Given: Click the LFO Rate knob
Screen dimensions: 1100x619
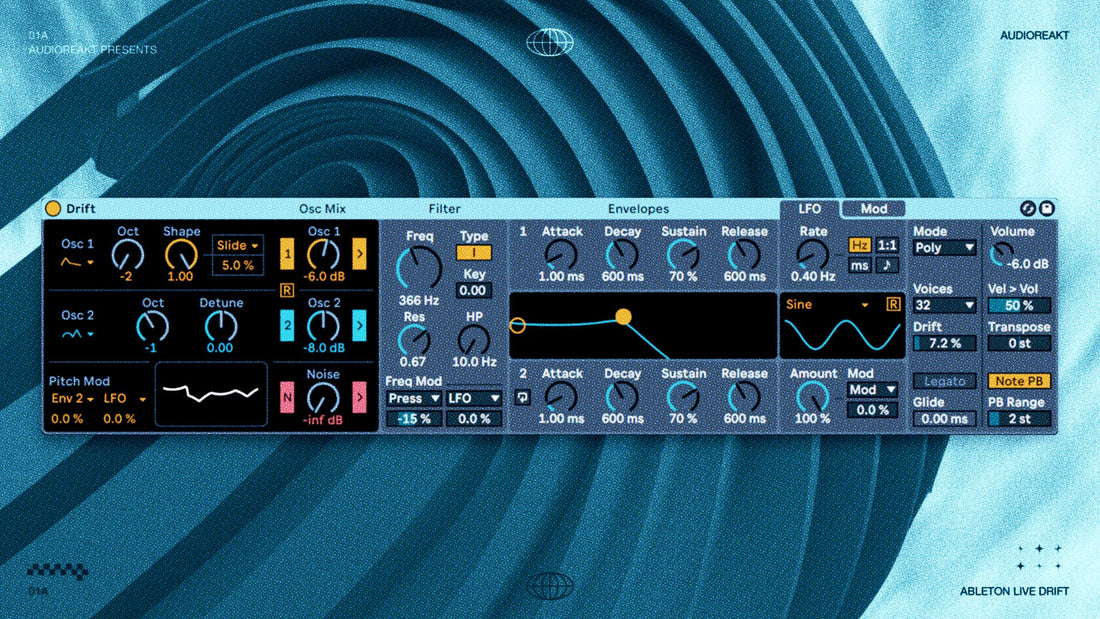Looking at the screenshot, I should point(812,255).
